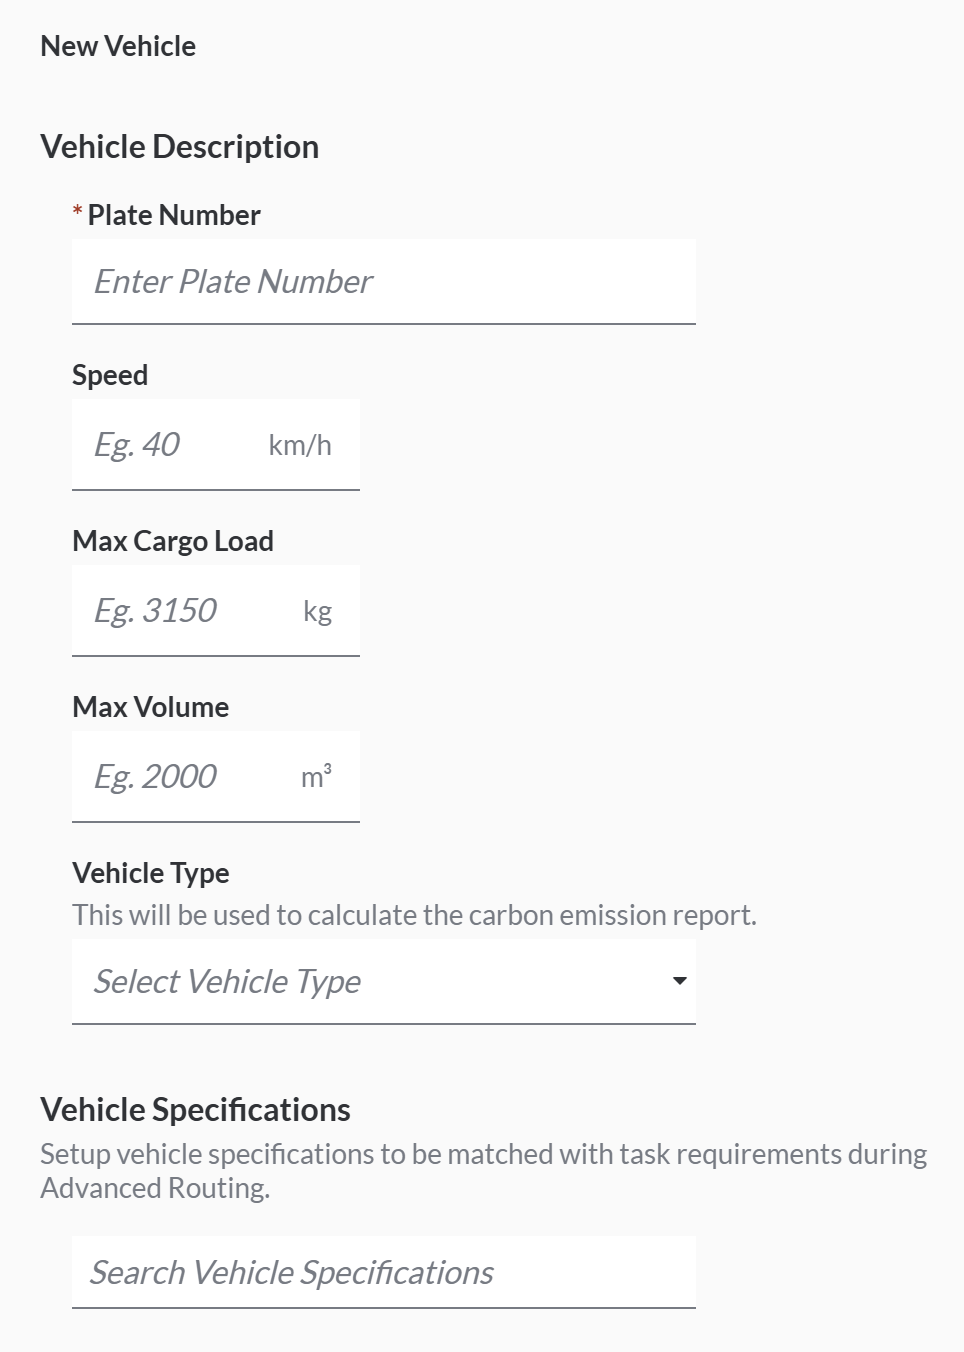This screenshot has height=1352, width=964.
Task: Click the Vehicle Specifications heading
Action: point(196,1110)
